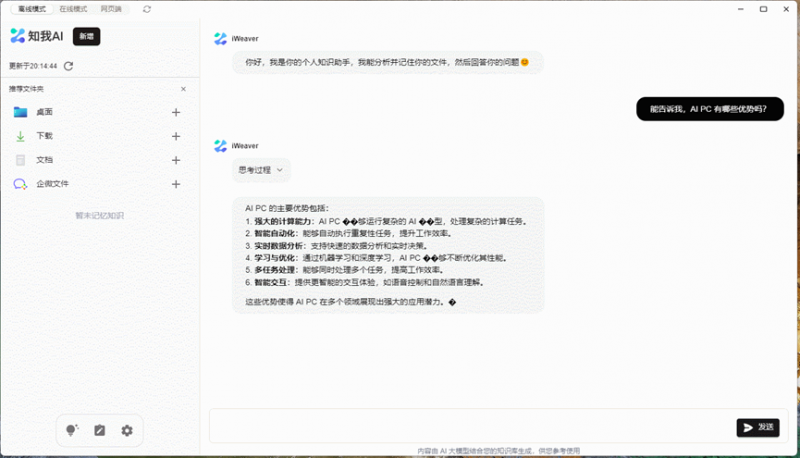Click the chat message input field

pyautogui.click(x=470, y=427)
